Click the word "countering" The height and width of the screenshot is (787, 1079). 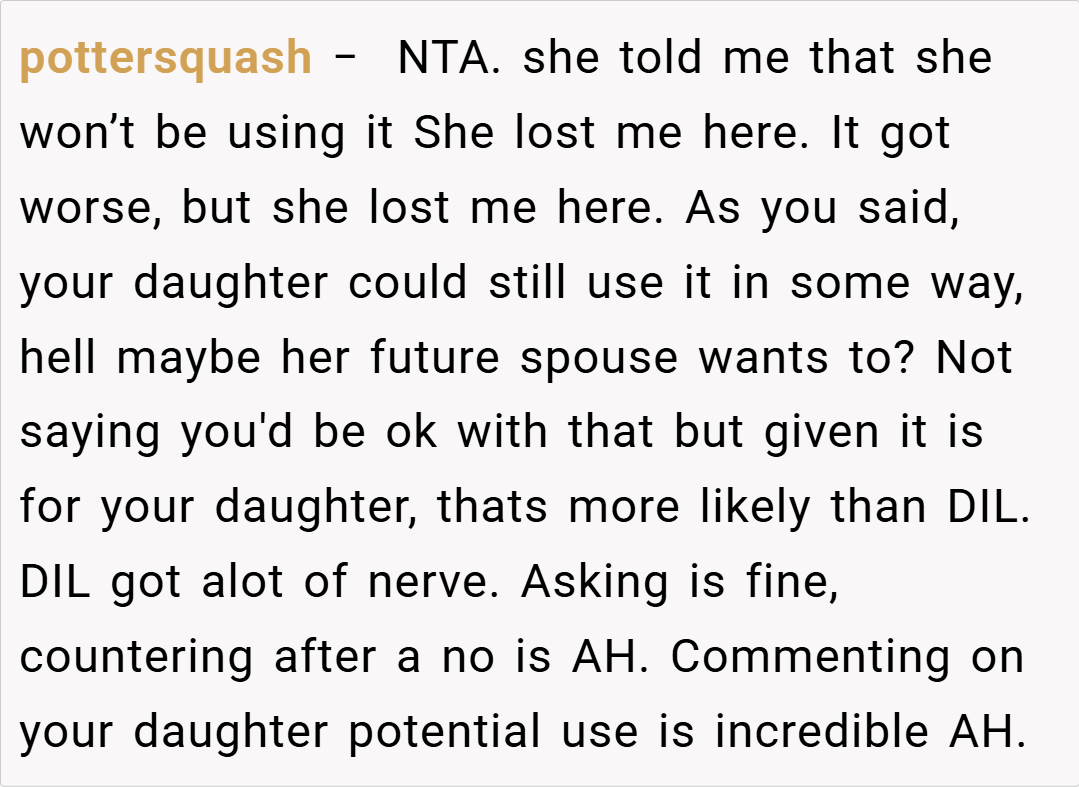[136, 658]
